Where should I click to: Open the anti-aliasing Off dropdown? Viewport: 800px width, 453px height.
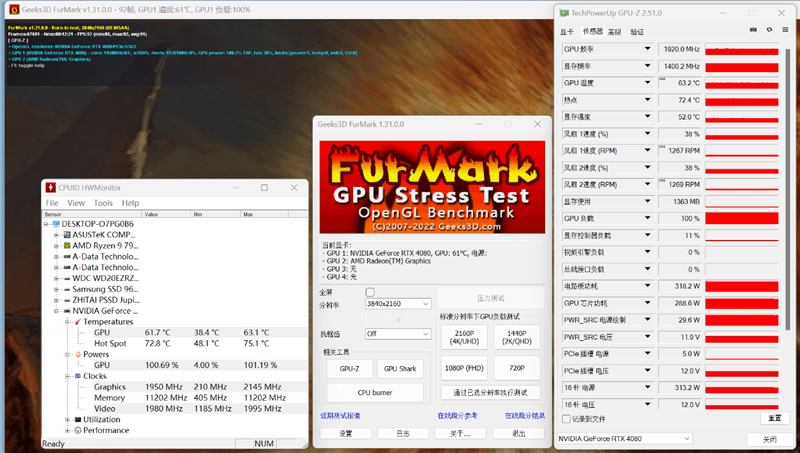pyautogui.click(x=398, y=334)
